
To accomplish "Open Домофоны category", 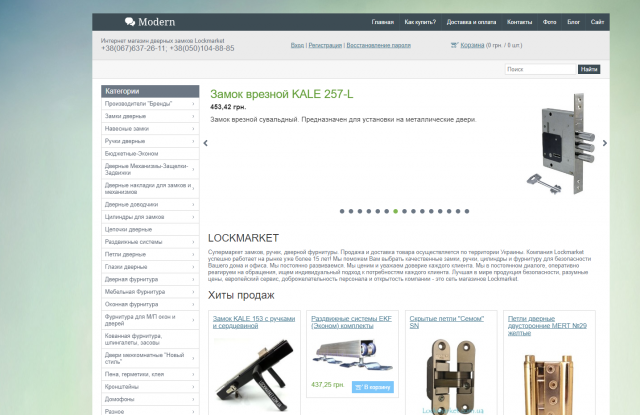I will tap(150, 399).
